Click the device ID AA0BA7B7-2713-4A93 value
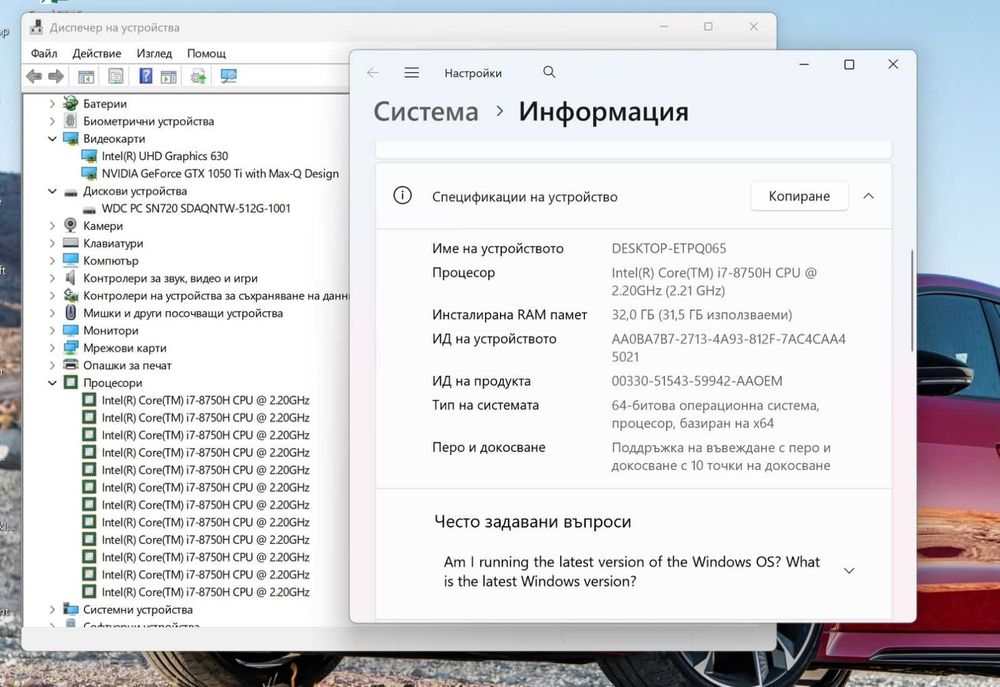The height and width of the screenshot is (687, 1000). pyautogui.click(x=728, y=348)
